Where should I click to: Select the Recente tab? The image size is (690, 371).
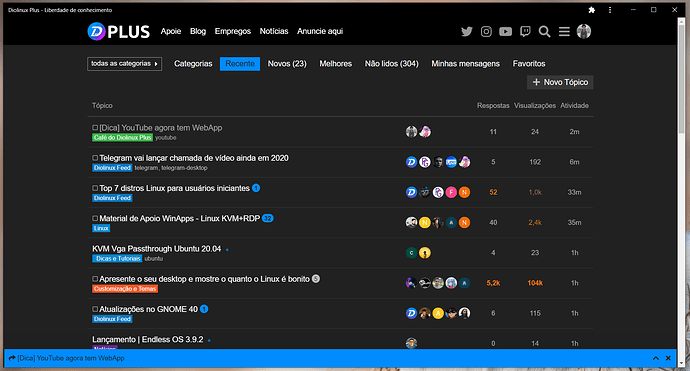[x=240, y=64]
